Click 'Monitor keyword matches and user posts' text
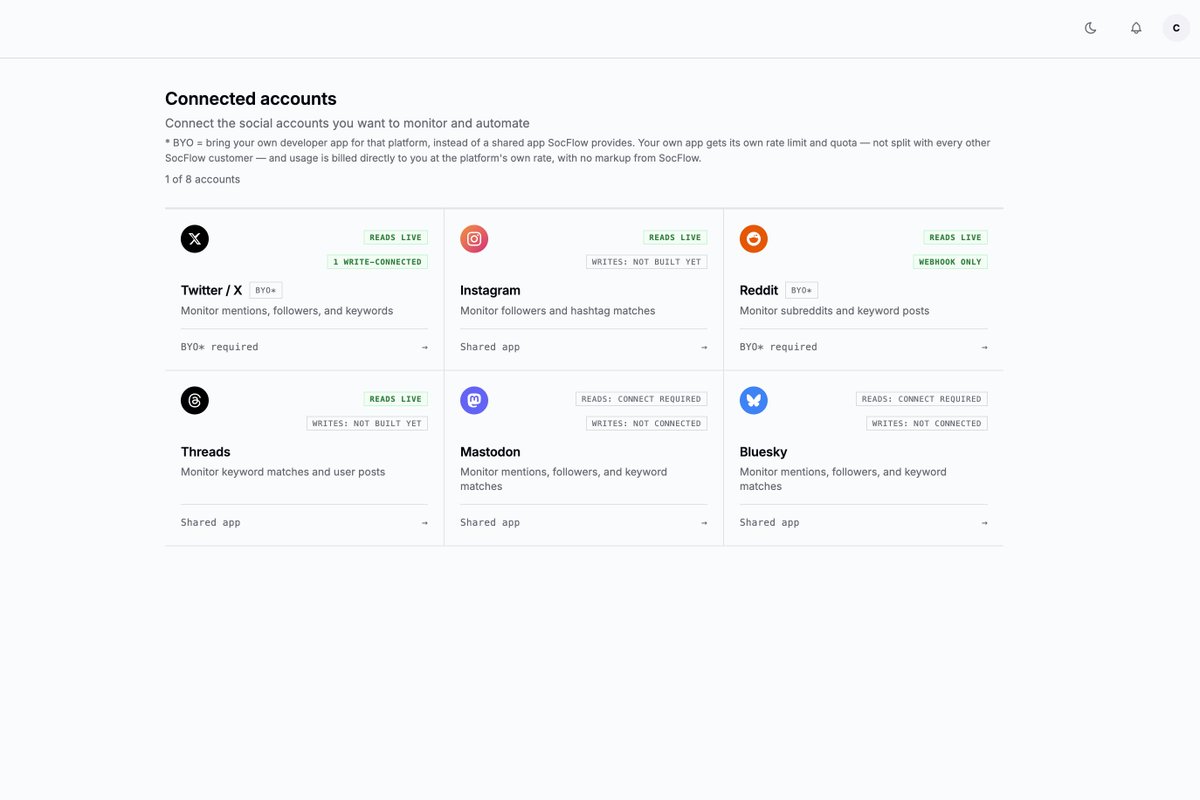Image resolution: width=1200 pixels, height=800 pixels. 283,472
